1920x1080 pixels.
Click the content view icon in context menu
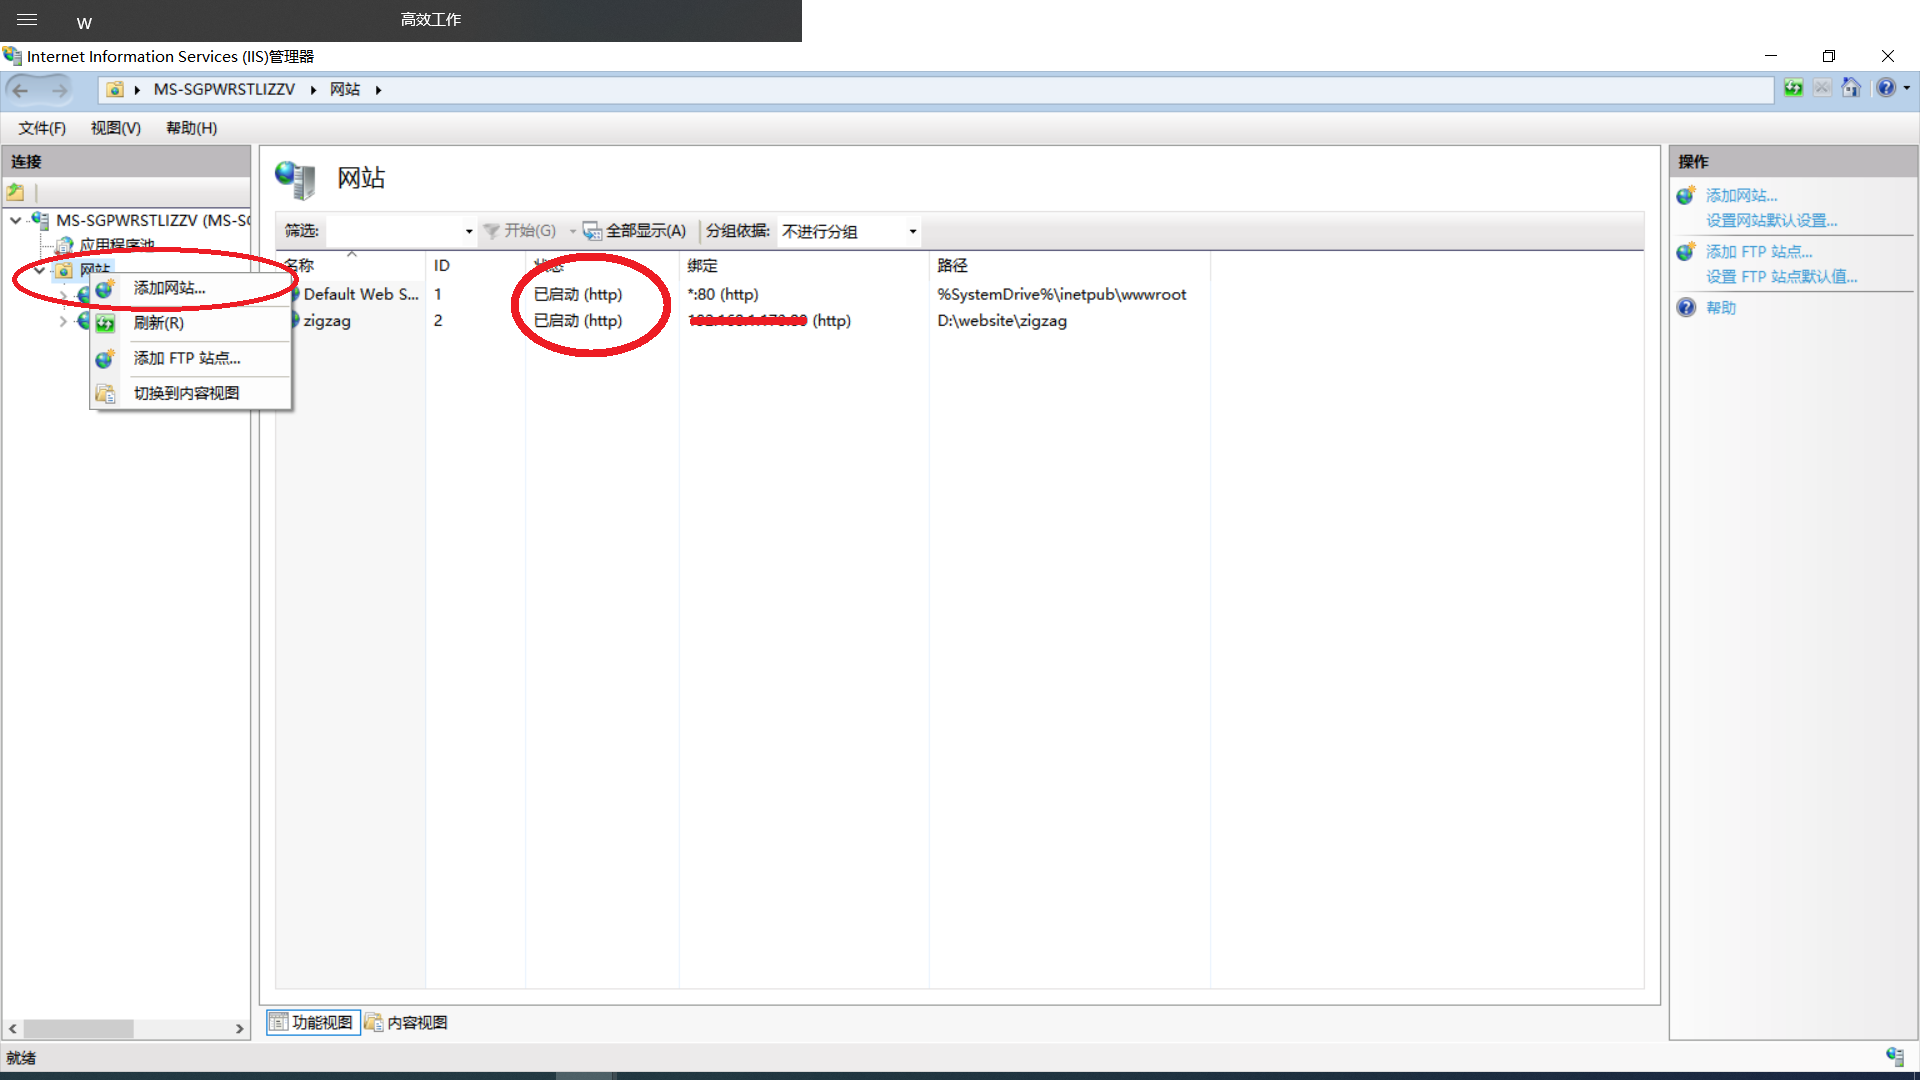point(105,393)
